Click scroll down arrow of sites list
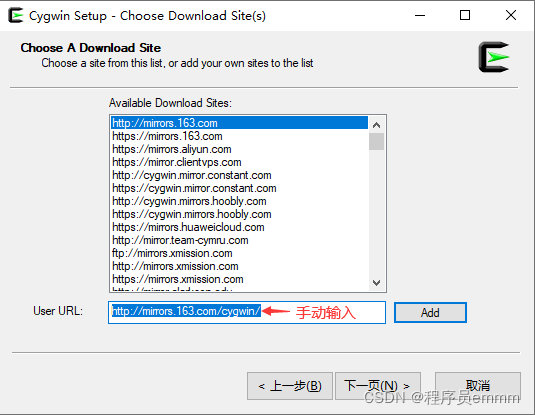This screenshot has height=415, width=535. (377, 283)
